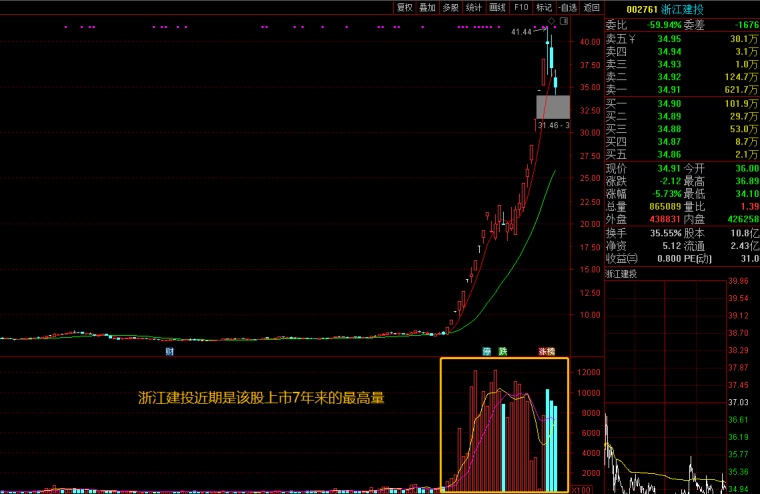Image resolution: width=760 pixels, height=494 pixels.
Task: Select the 卖一 ask price row
Action: [x=680, y=90]
